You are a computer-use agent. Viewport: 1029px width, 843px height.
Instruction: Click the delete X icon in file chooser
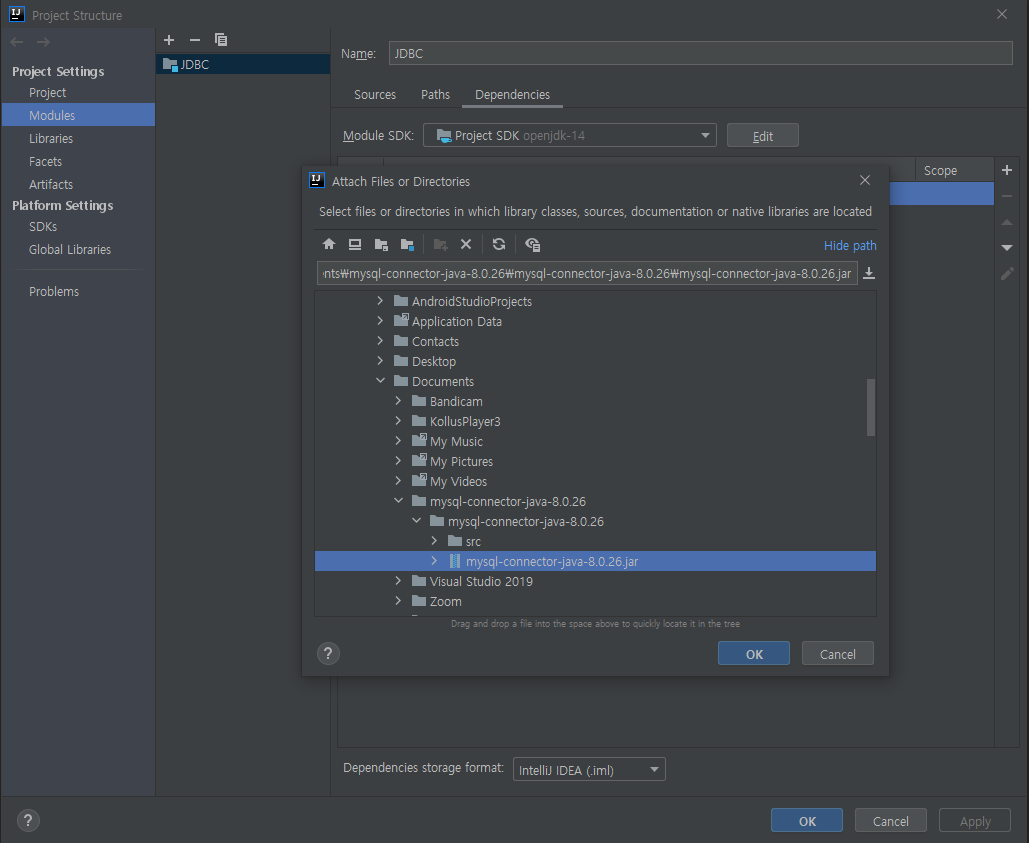[x=466, y=245]
